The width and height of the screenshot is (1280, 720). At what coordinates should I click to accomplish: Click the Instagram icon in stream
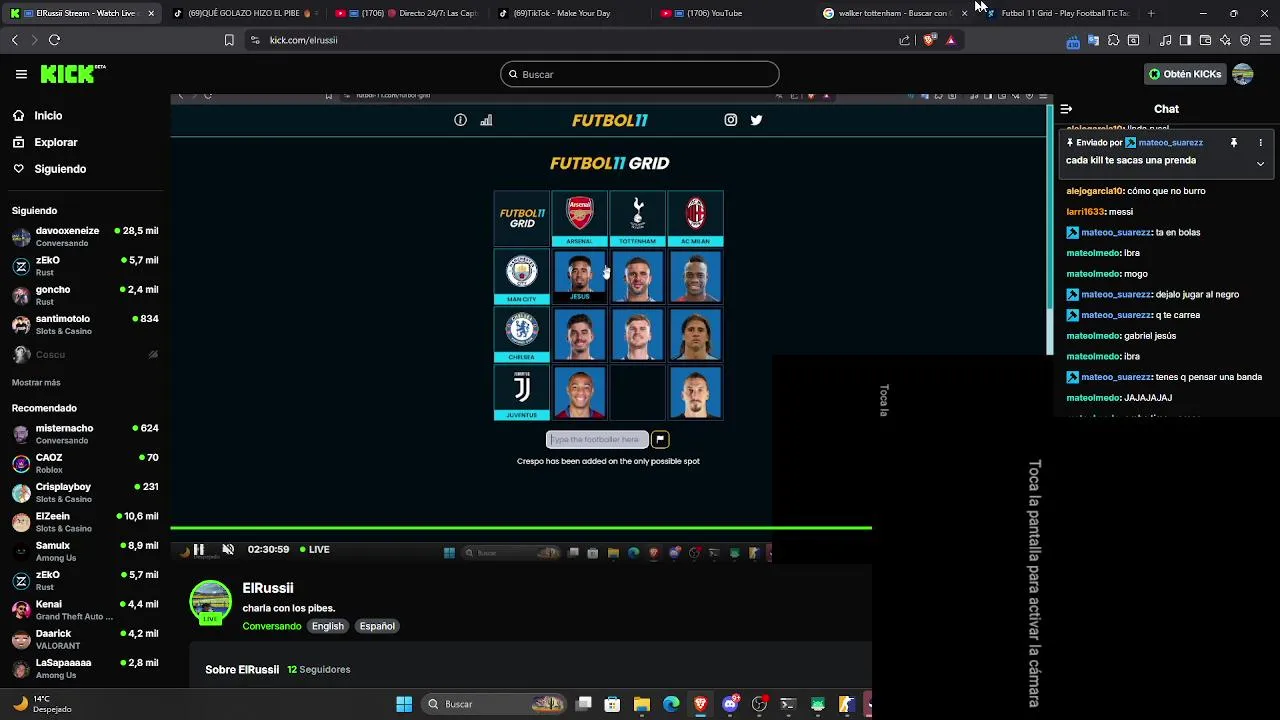[x=731, y=120]
